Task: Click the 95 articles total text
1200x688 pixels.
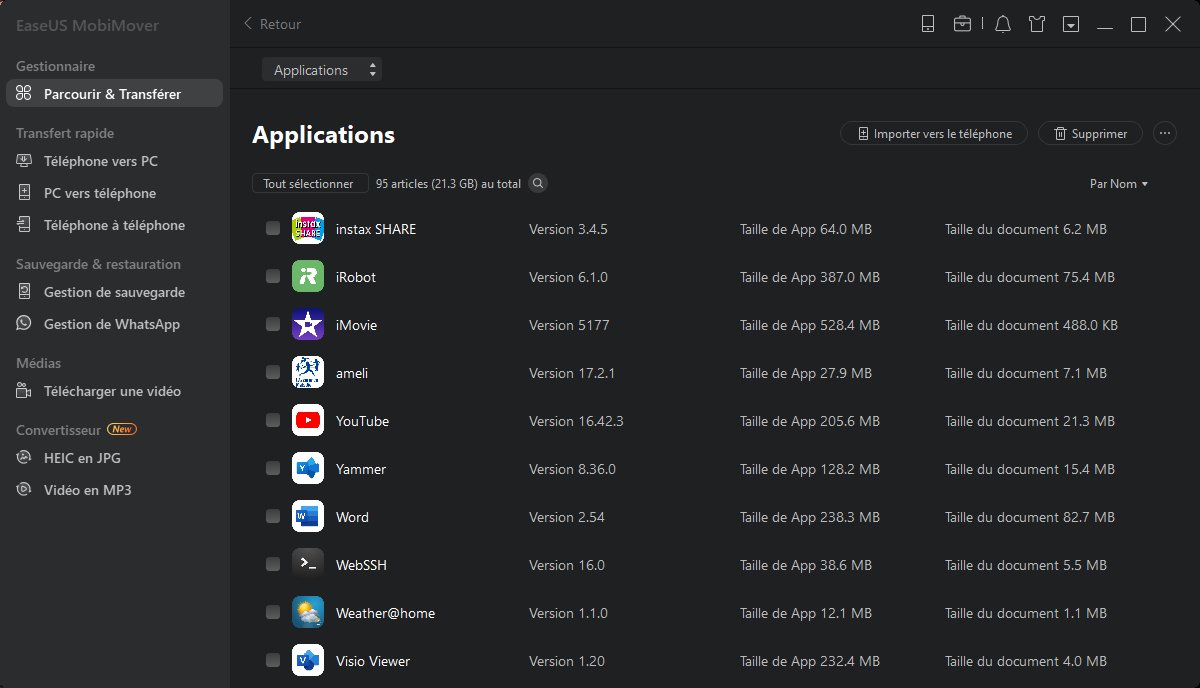Action: point(448,184)
